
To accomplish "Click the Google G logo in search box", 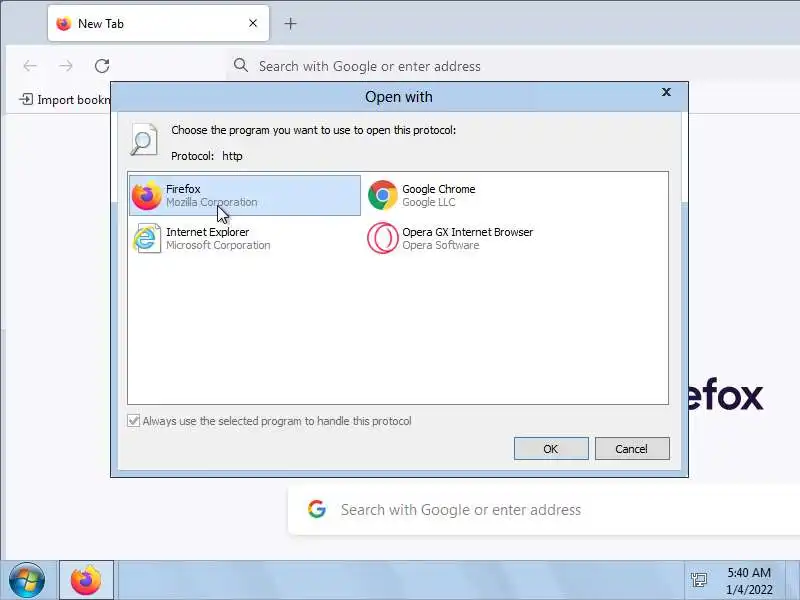I will tap(317, 509).
